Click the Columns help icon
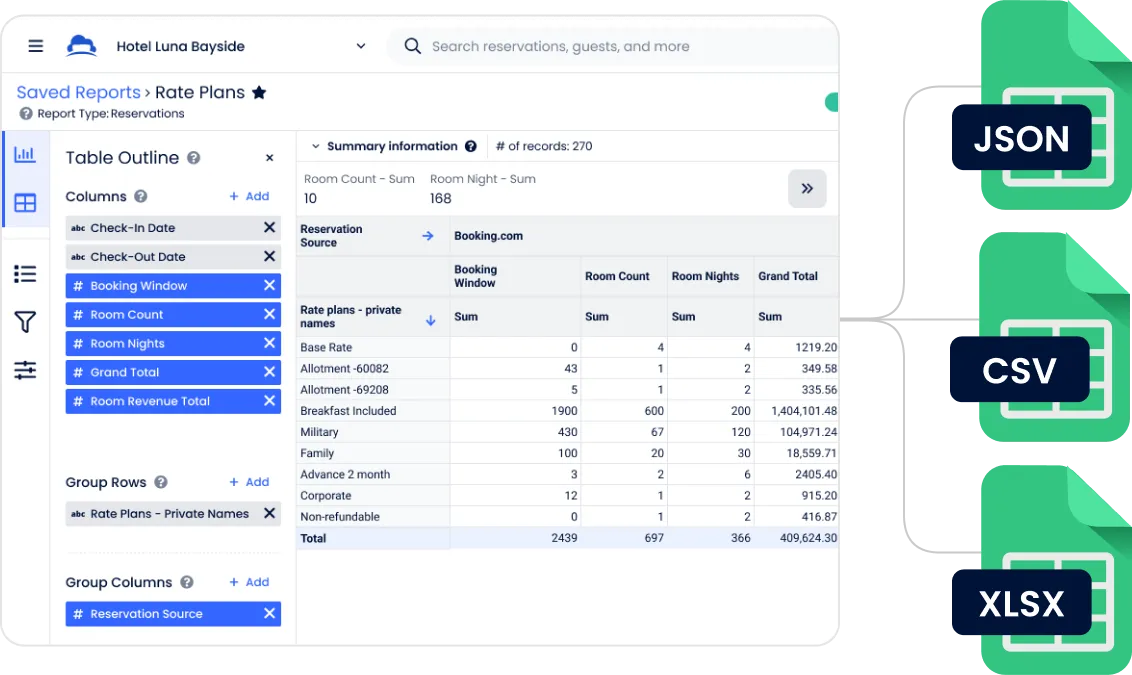The image size is (1132, 675). click(141, 196)
